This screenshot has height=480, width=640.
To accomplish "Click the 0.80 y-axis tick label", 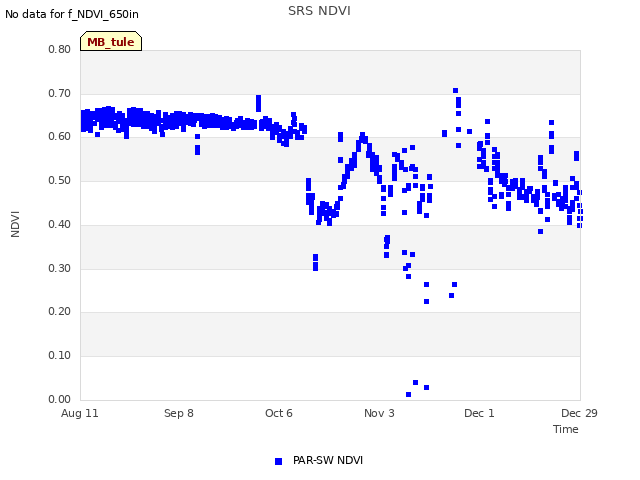I will [x=60, y=49].
